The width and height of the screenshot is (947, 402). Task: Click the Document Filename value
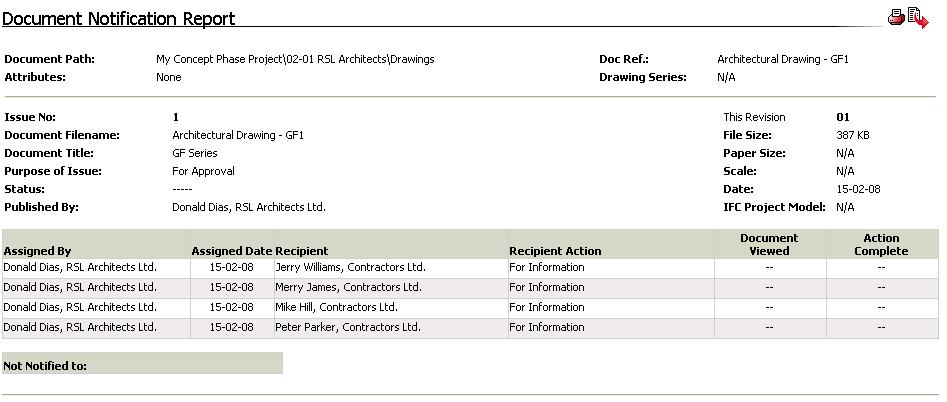(238, 135)
